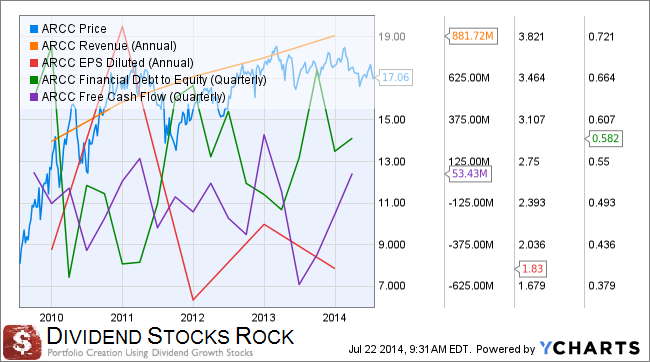Click the 2010 x-axis label

coord(51,318)
